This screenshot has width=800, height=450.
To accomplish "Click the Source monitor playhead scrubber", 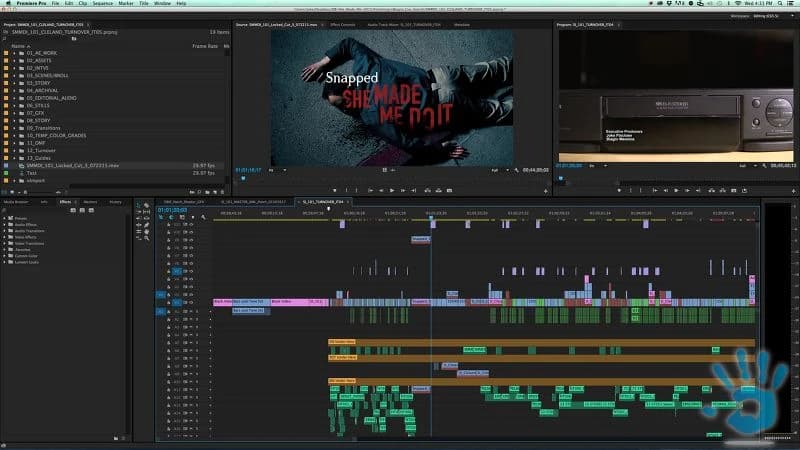I will [x=243, y=178].
